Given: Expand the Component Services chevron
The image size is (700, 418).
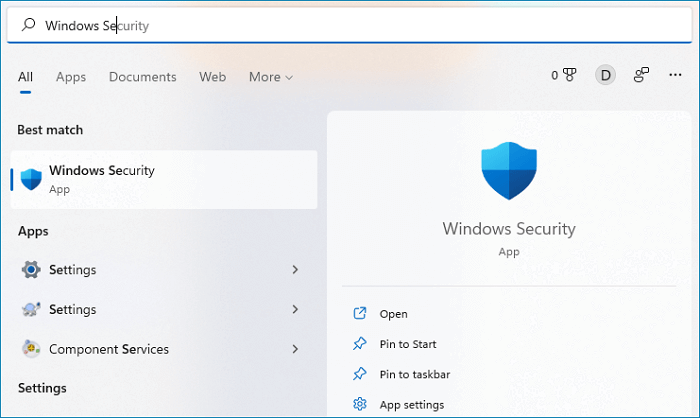Looking at the screenshot, I should [295, 349].
